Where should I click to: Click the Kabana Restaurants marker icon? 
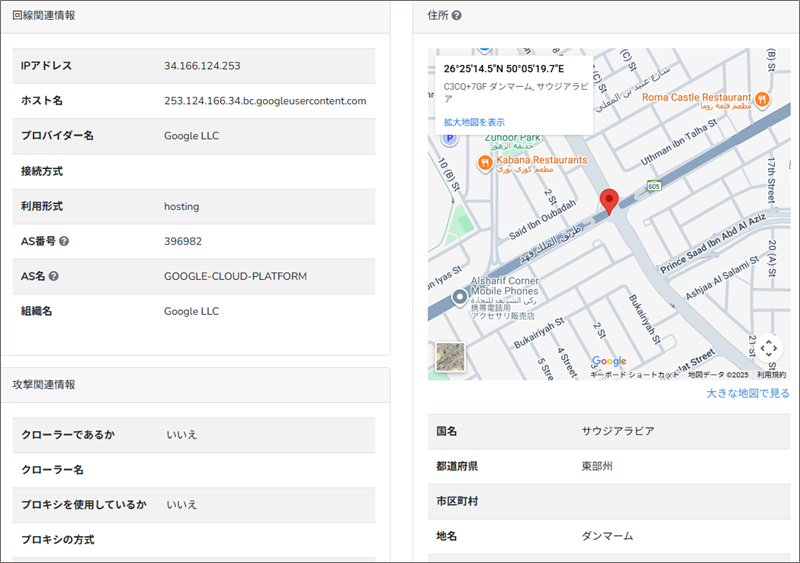tap(484, 161)
